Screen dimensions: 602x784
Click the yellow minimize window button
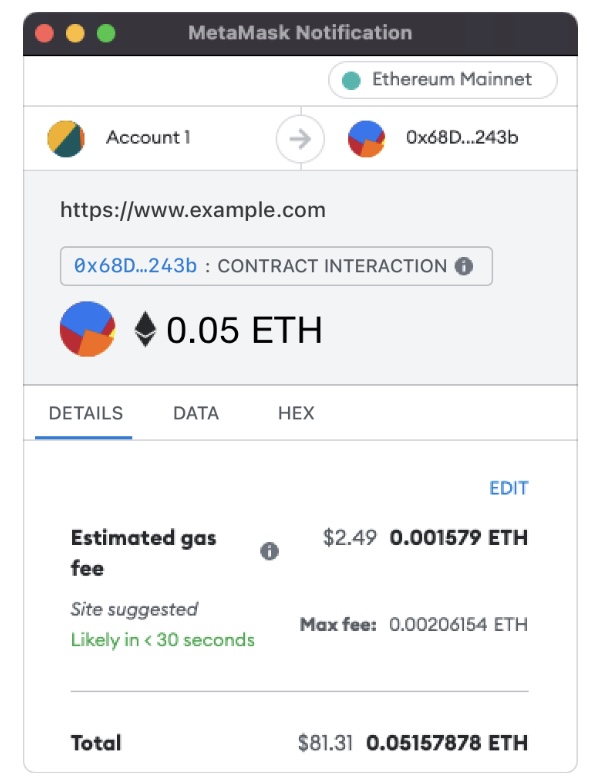pyautogui.click(x=74, y=33)
